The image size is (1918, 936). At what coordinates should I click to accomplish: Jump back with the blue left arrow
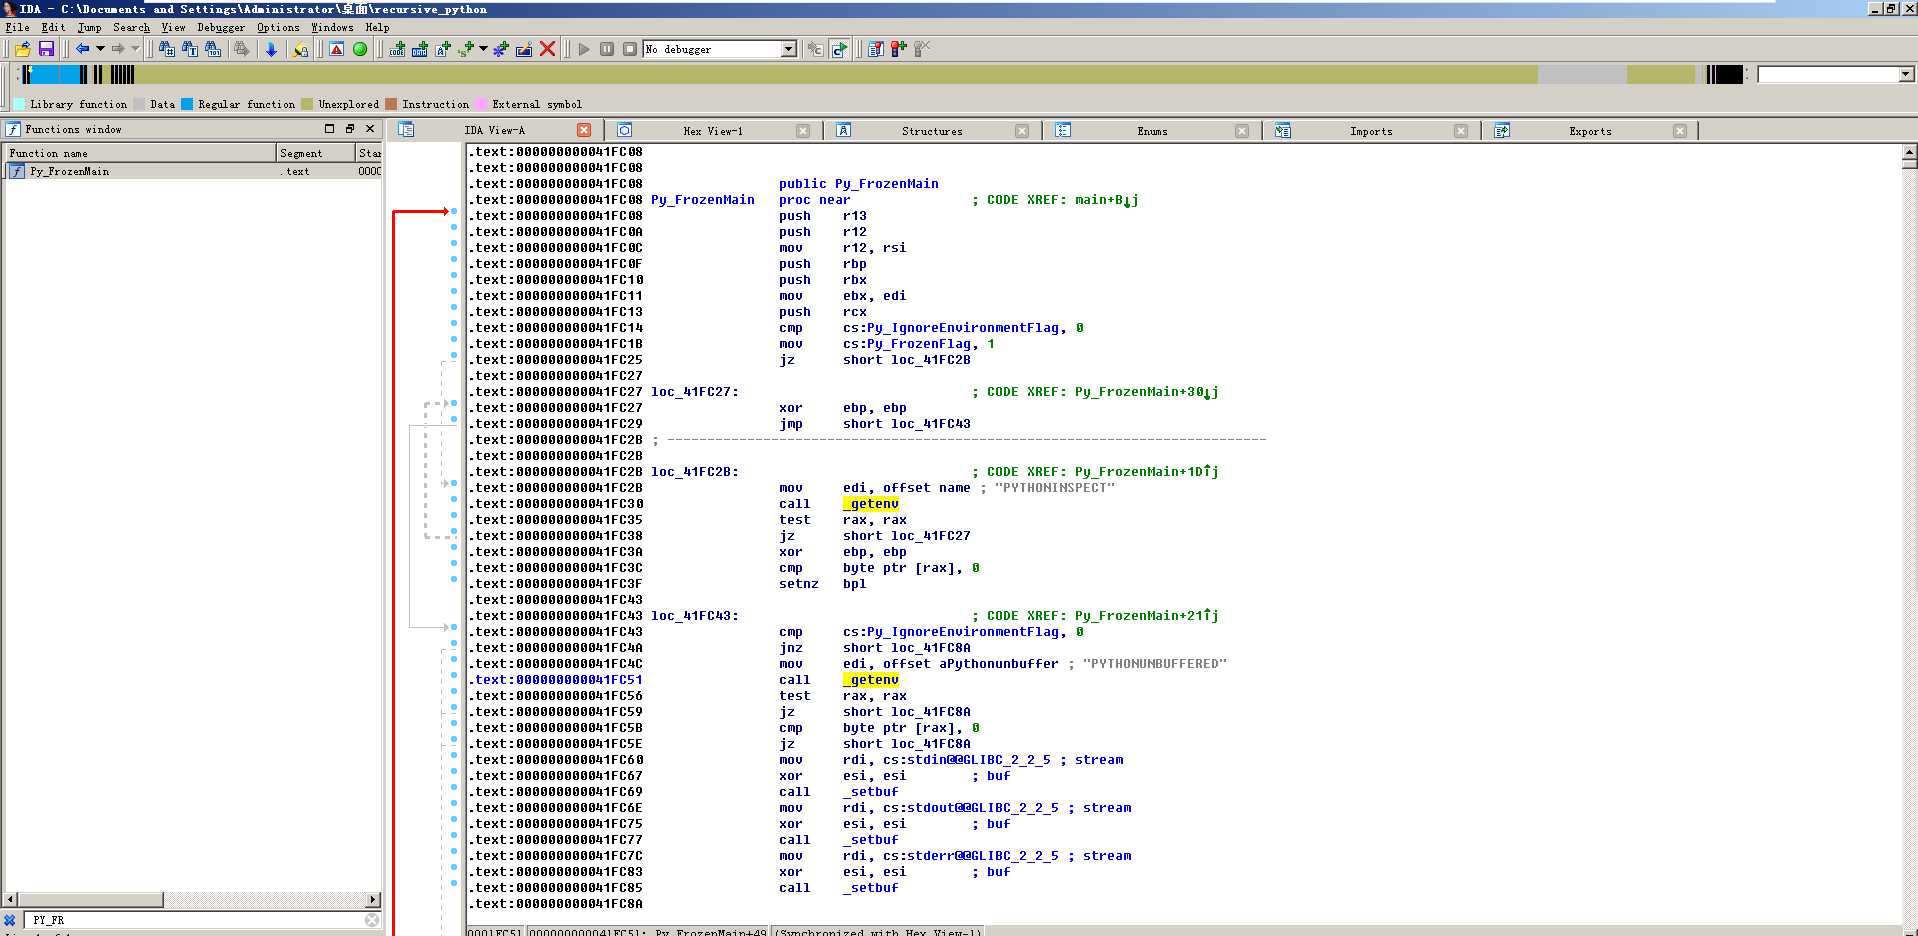(x=83, y=49)
